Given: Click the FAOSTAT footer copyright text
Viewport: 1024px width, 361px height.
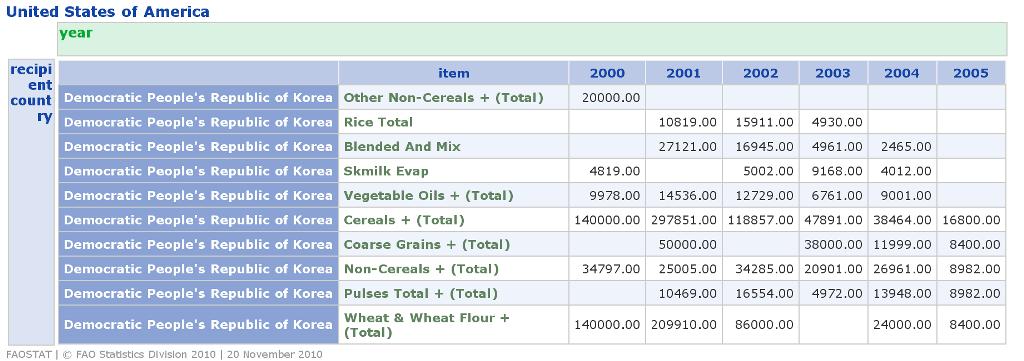Looking at the screenshot, I should tap(164, 354).
